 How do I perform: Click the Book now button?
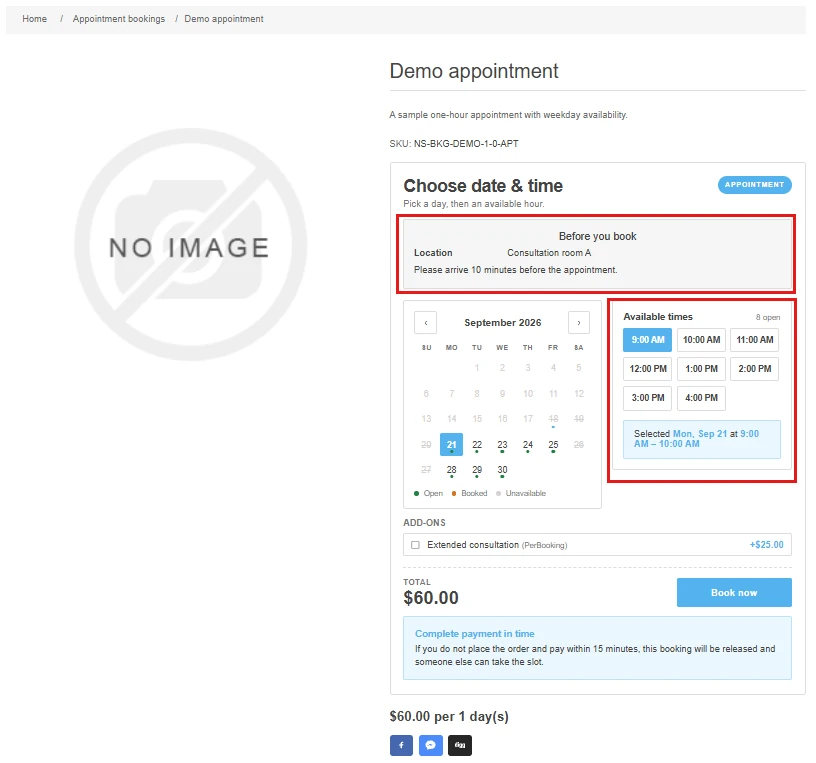tap(734, 592)
